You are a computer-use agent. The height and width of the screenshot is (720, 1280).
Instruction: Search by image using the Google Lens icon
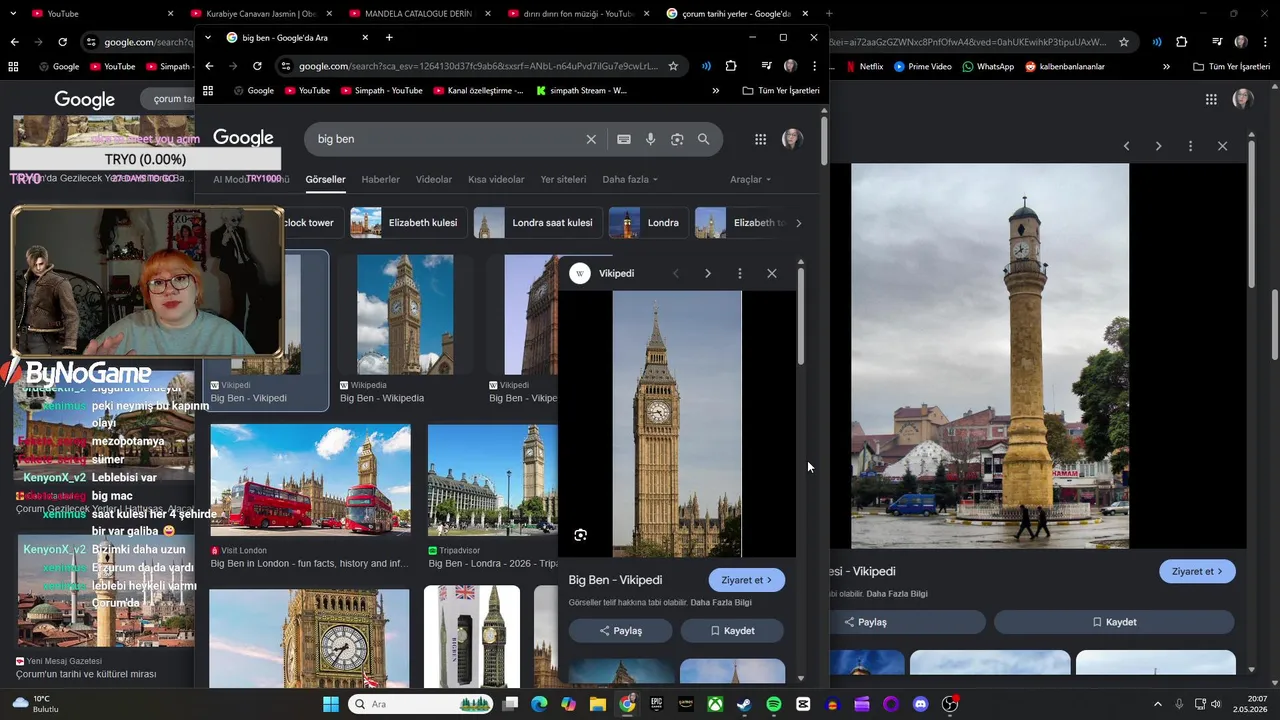point(677,139)
